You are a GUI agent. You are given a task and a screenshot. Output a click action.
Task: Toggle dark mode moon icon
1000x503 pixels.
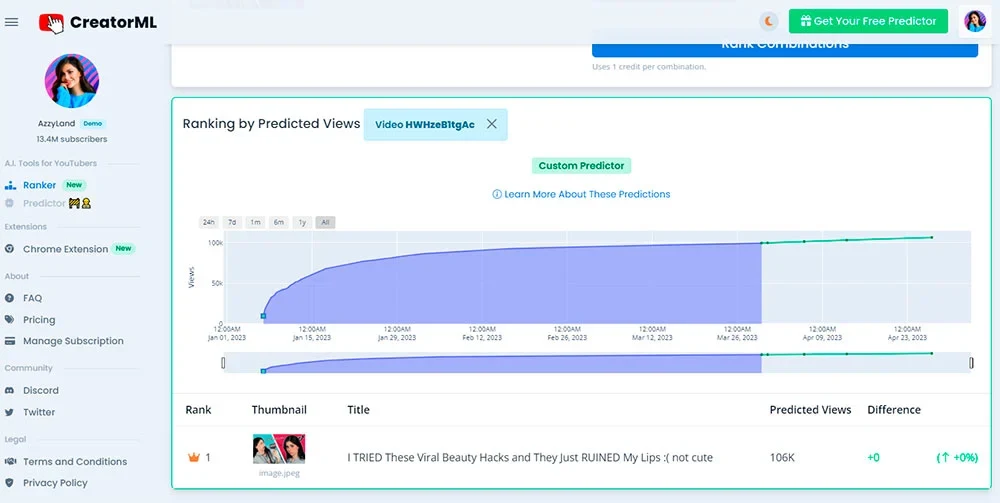(x=769, y=22)
